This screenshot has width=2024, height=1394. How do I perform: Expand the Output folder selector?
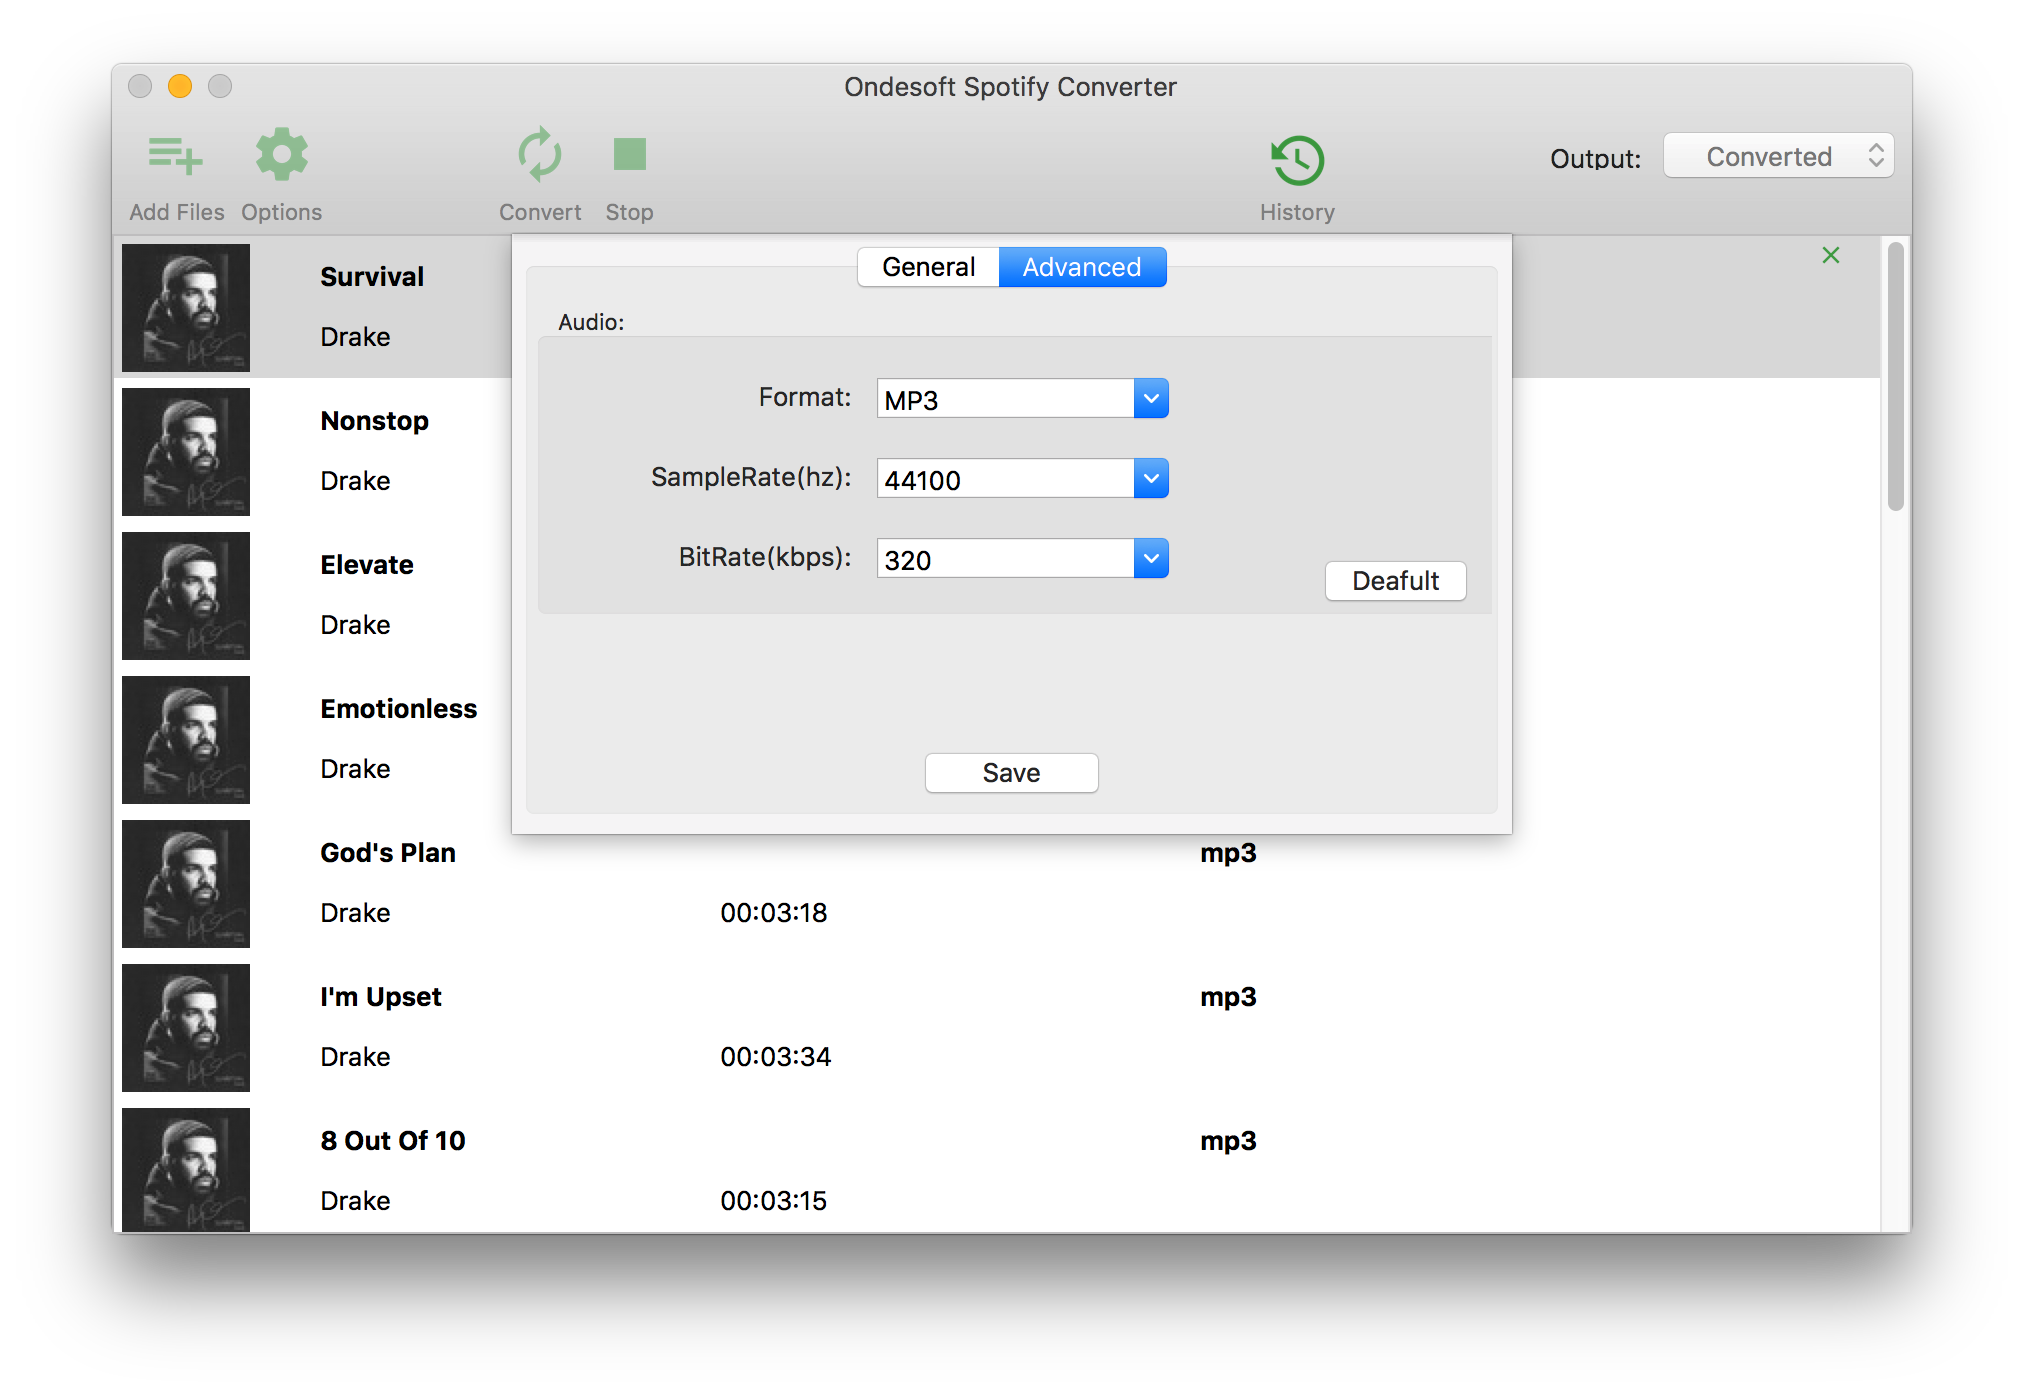click(1776, 154)
